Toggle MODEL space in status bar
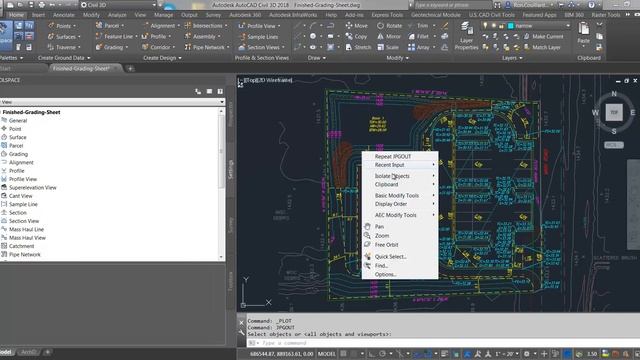 (x=326, y=354)
